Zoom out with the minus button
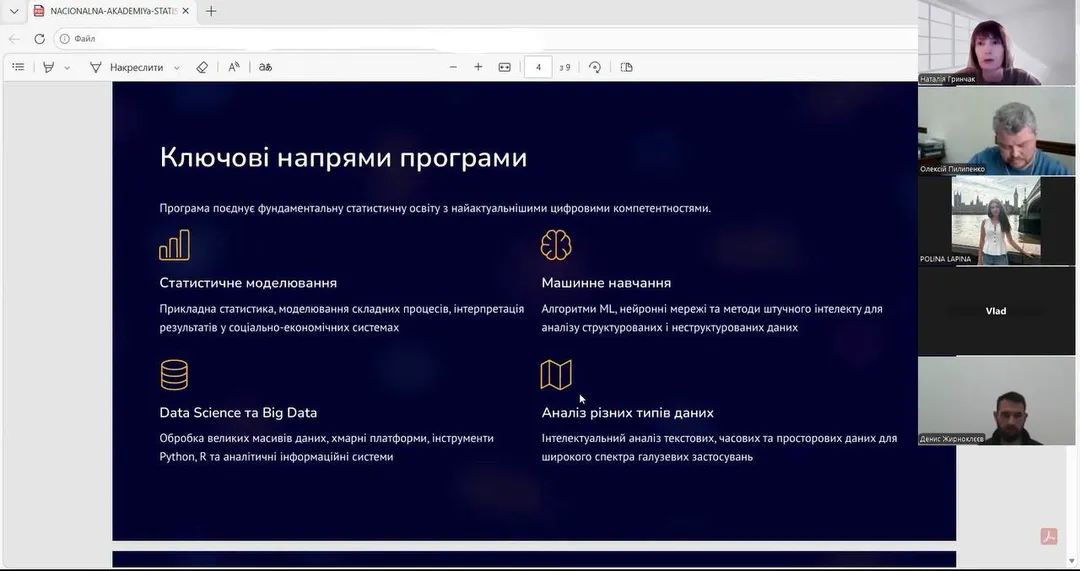1080x571 pixels. 453,67
